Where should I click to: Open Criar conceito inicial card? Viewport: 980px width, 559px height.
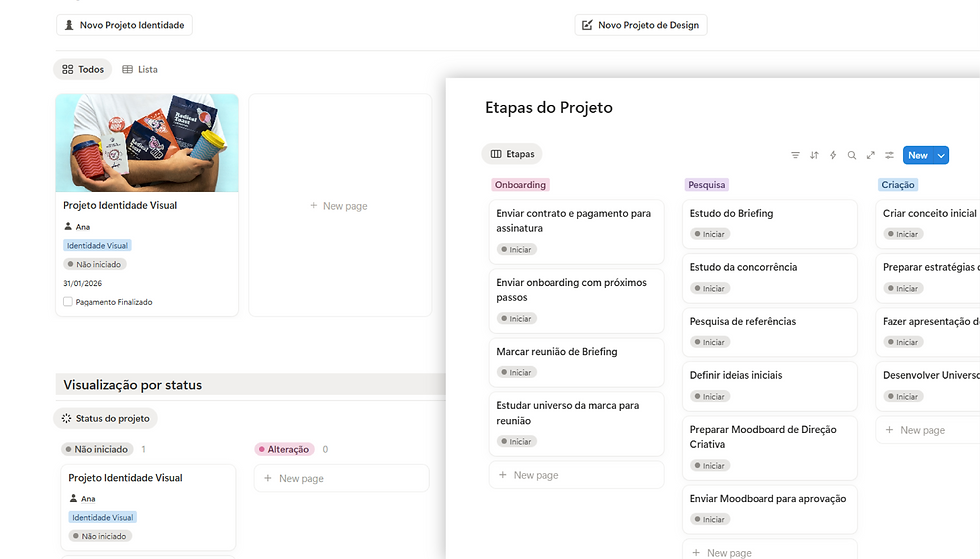[928, 224]
